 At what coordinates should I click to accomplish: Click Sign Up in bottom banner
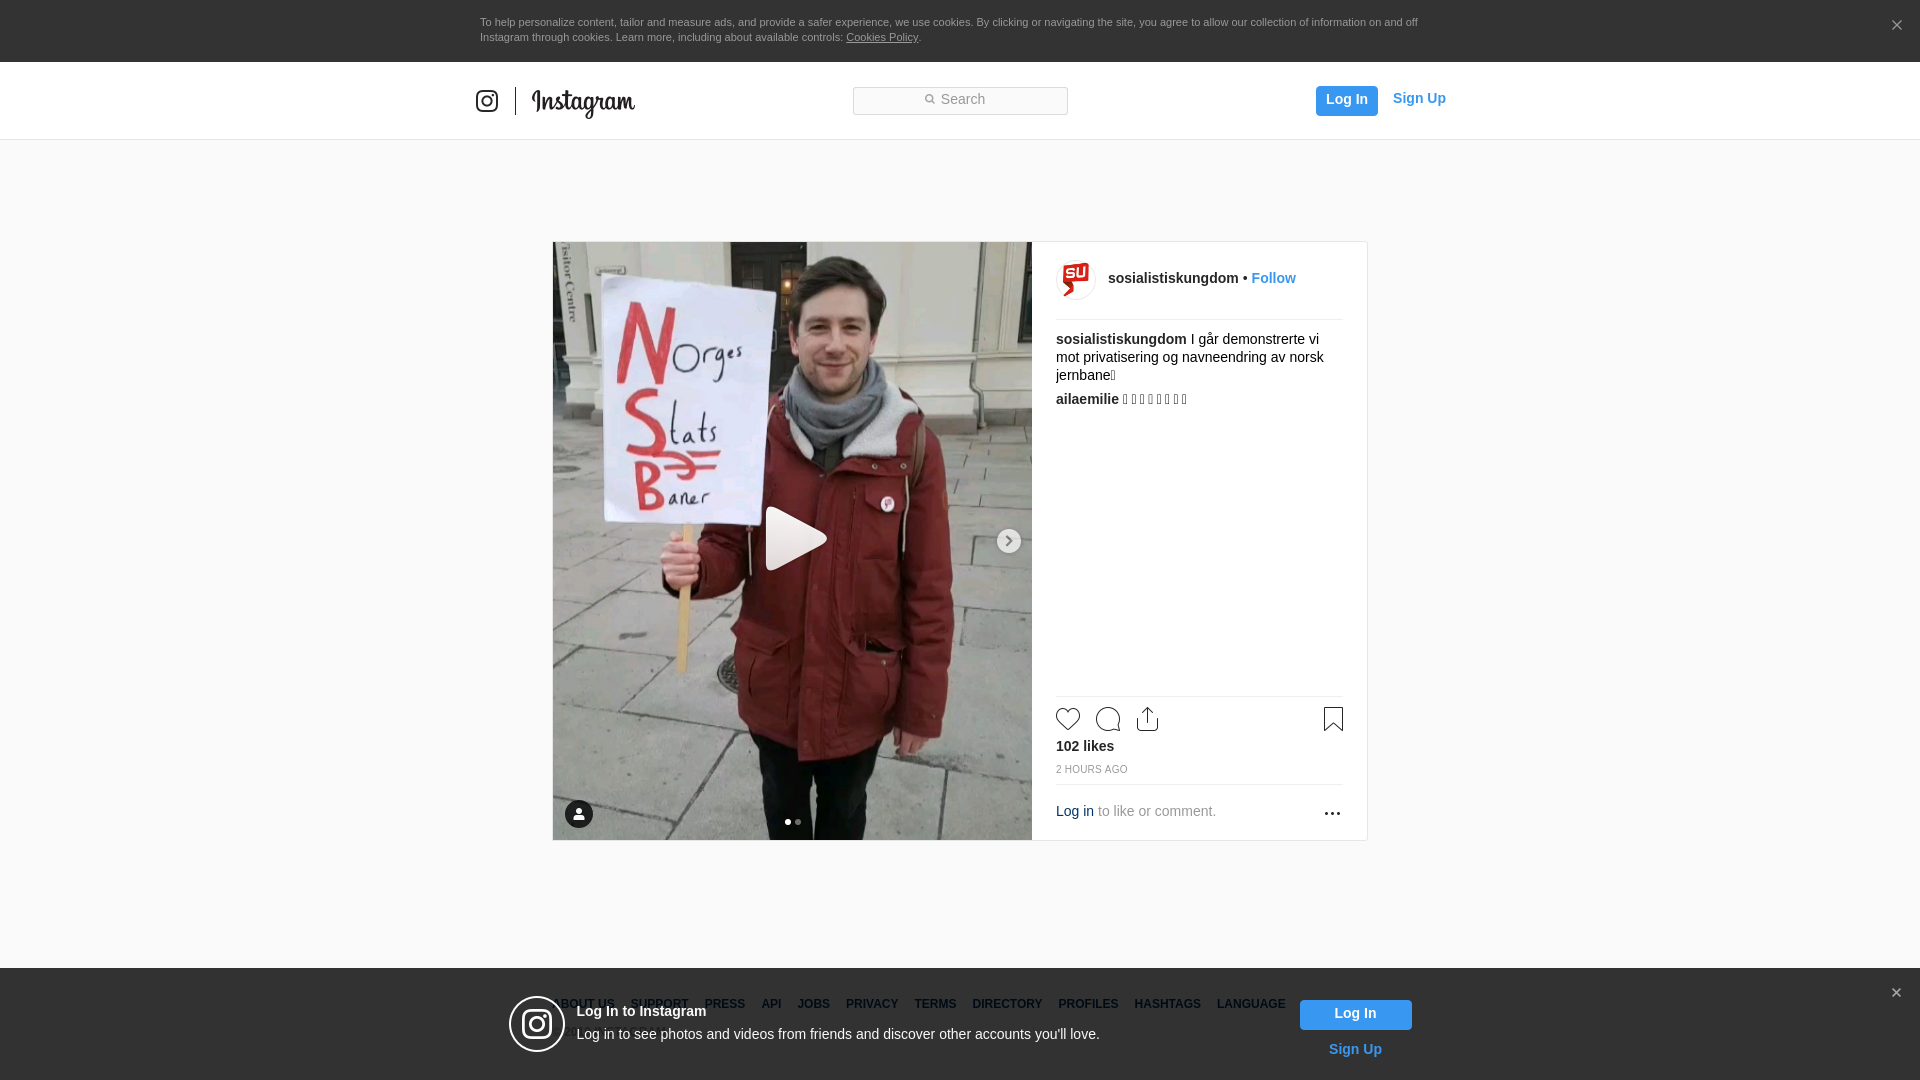pos(1355,1049)
